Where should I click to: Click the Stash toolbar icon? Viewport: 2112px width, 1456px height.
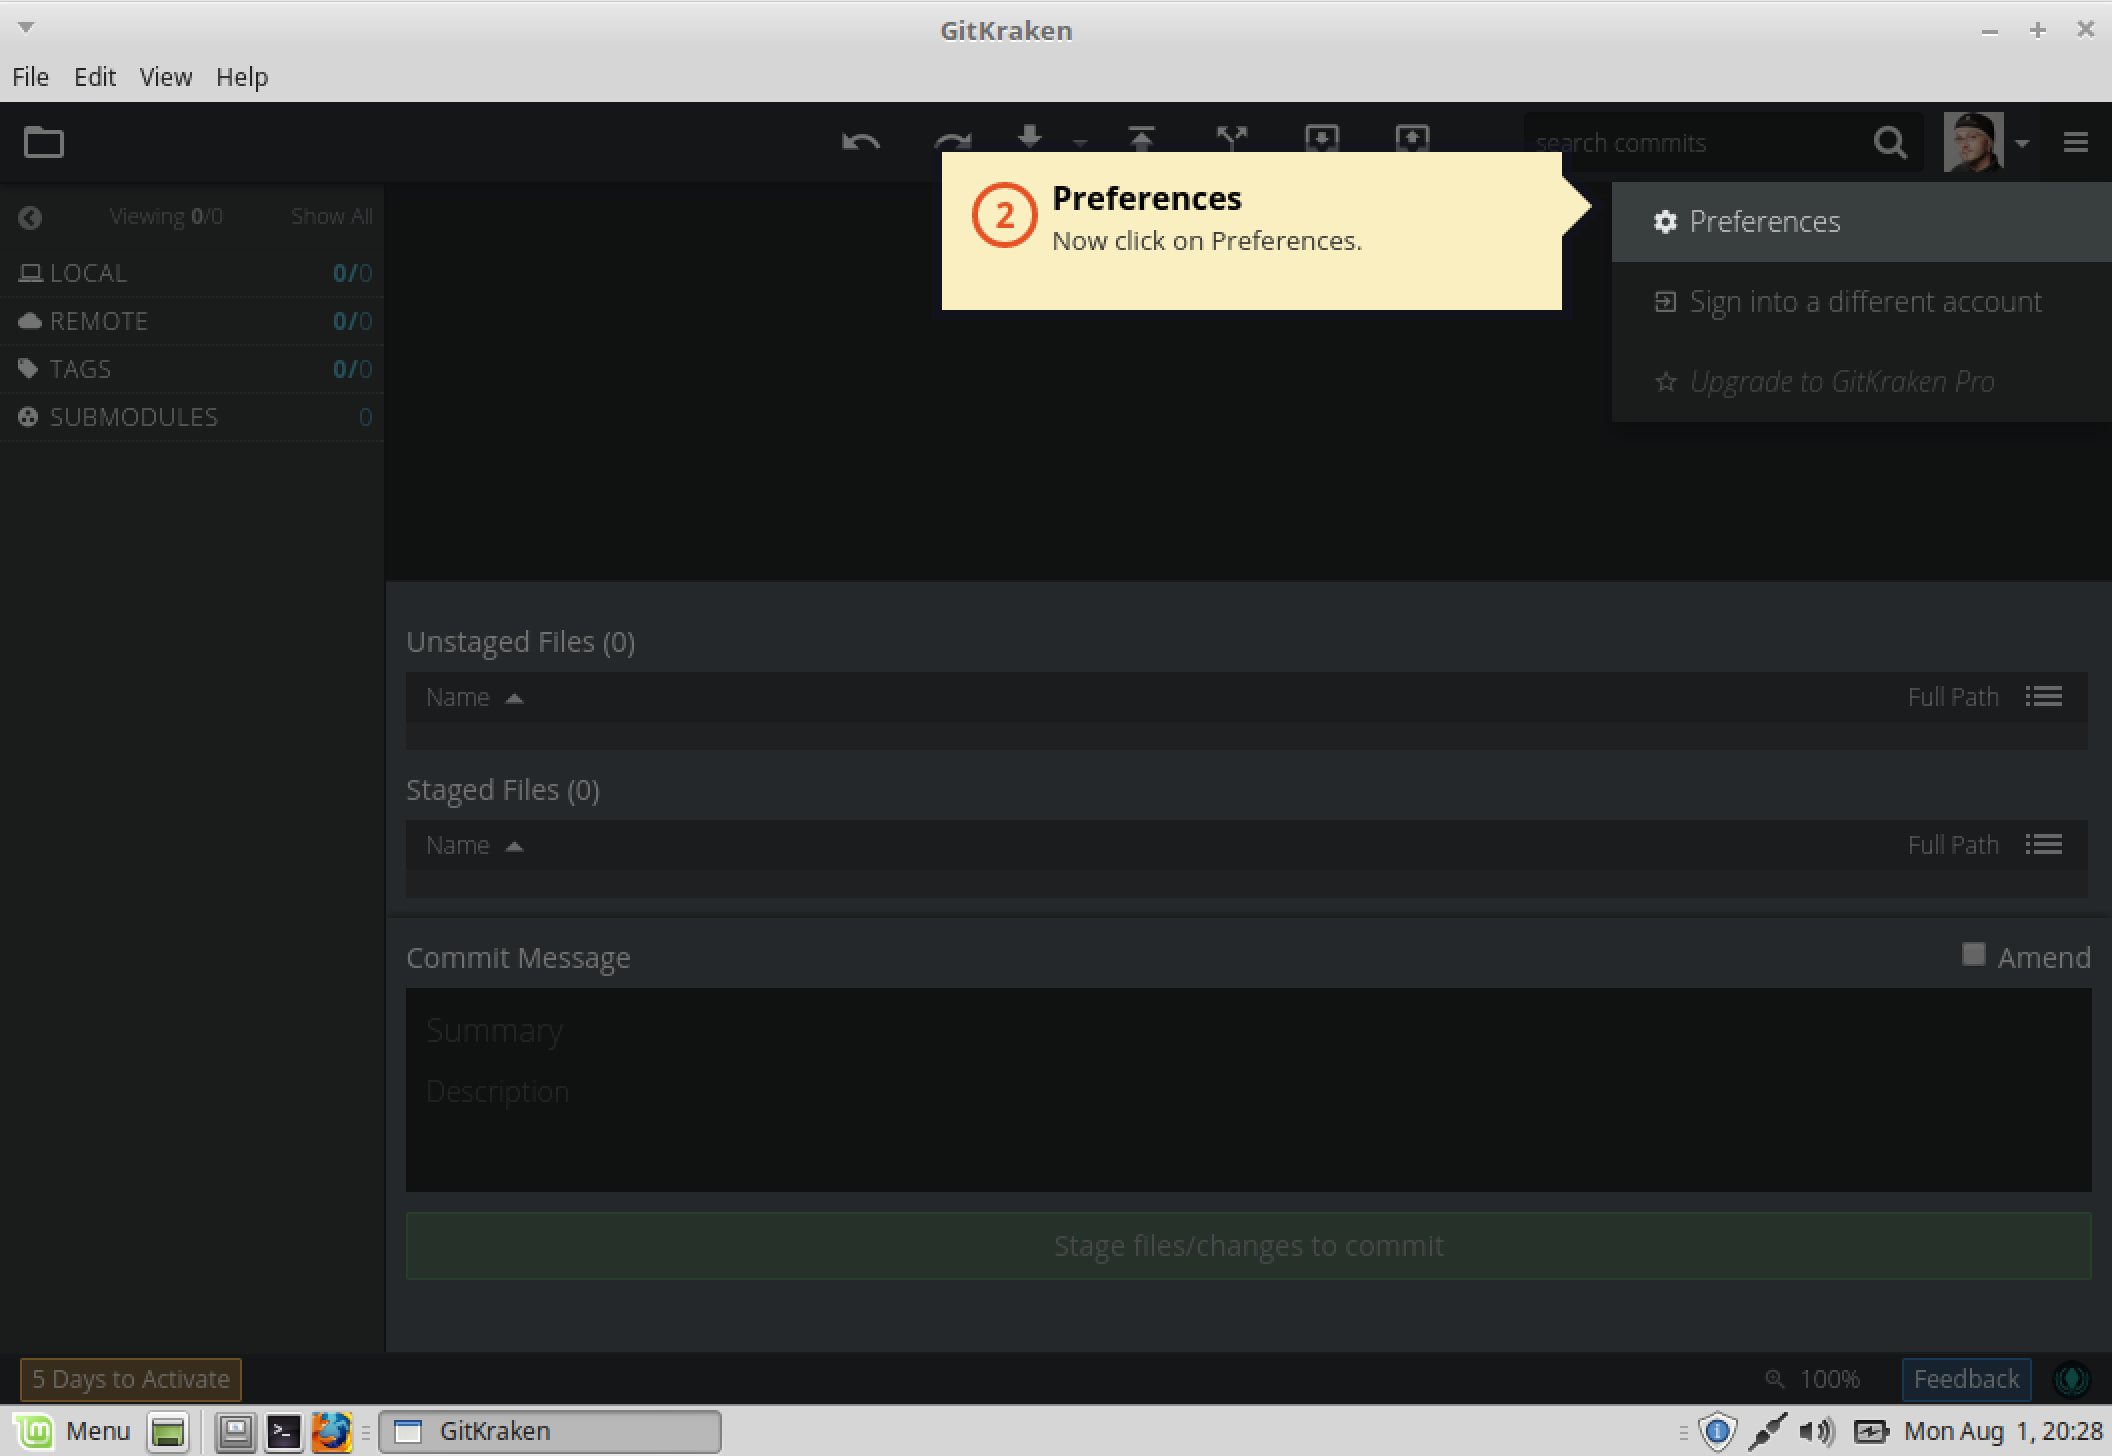pos(1322,138)
